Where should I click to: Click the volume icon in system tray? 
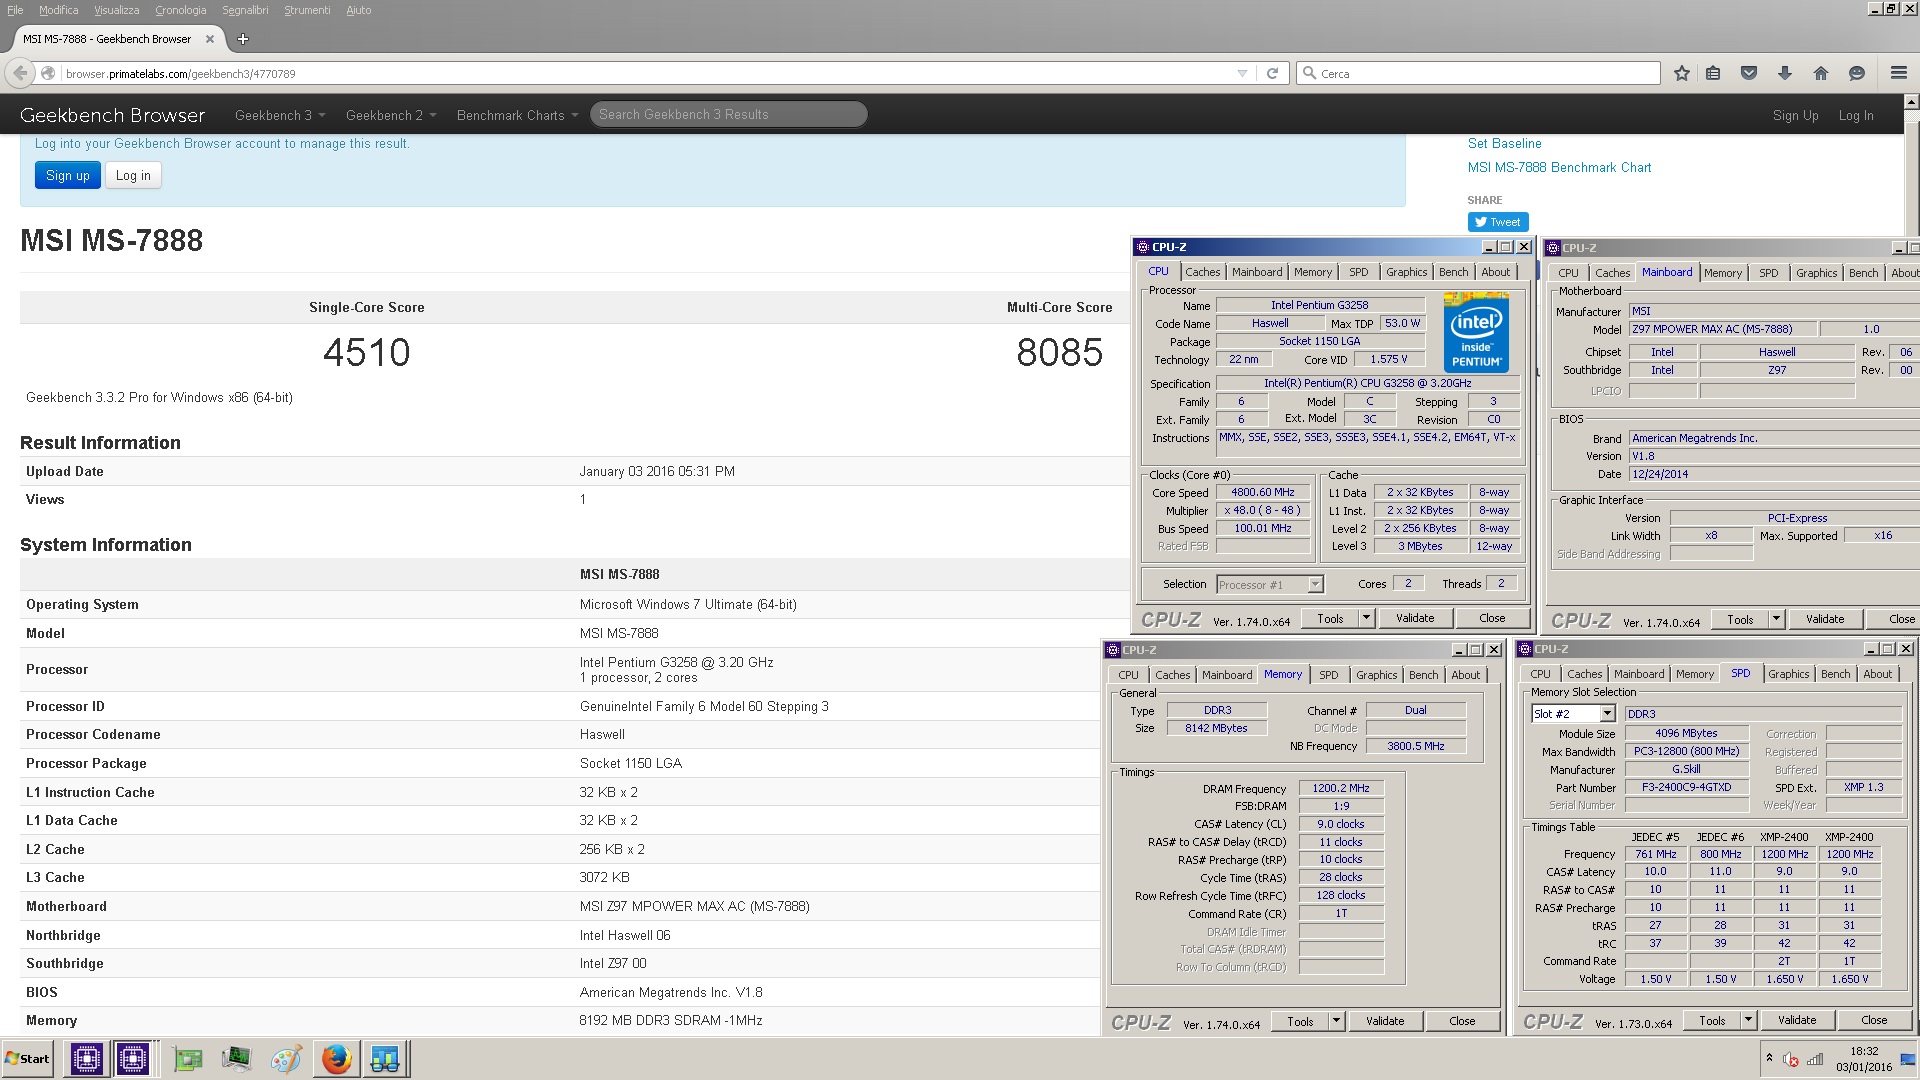pos(1791,1059)
